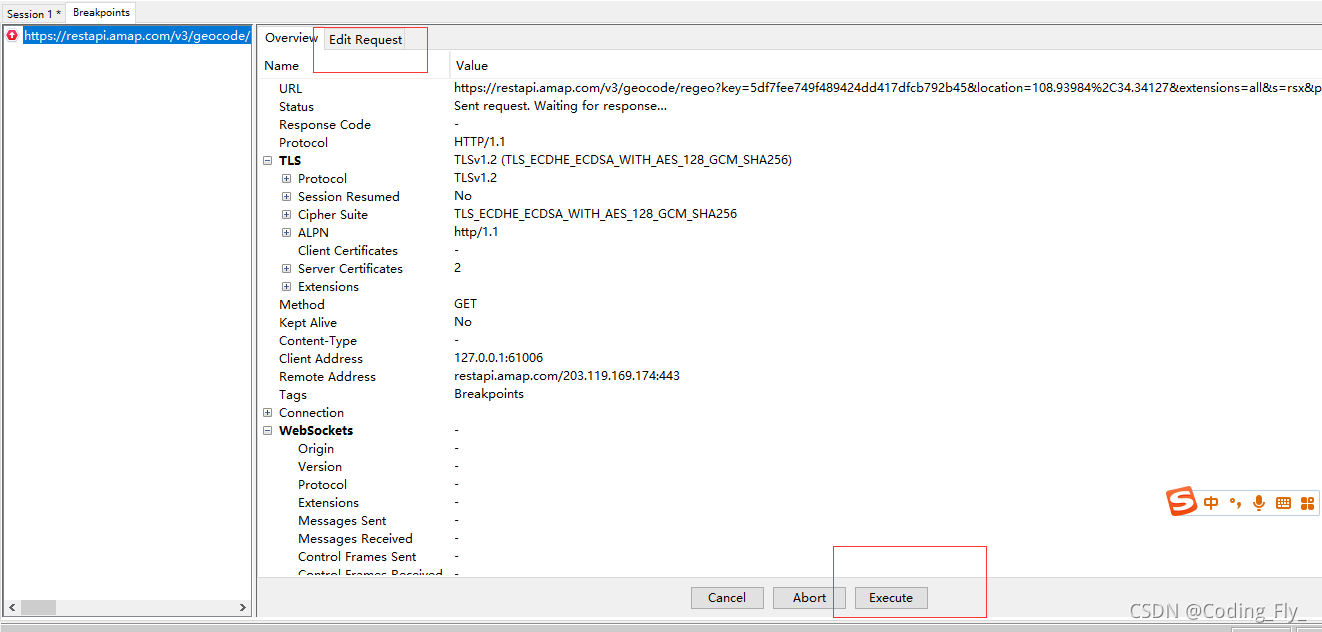The image size is (1322, 632).
Task: Click the 'Sent request. Waiting for response...' value
Action: [560, 106]
